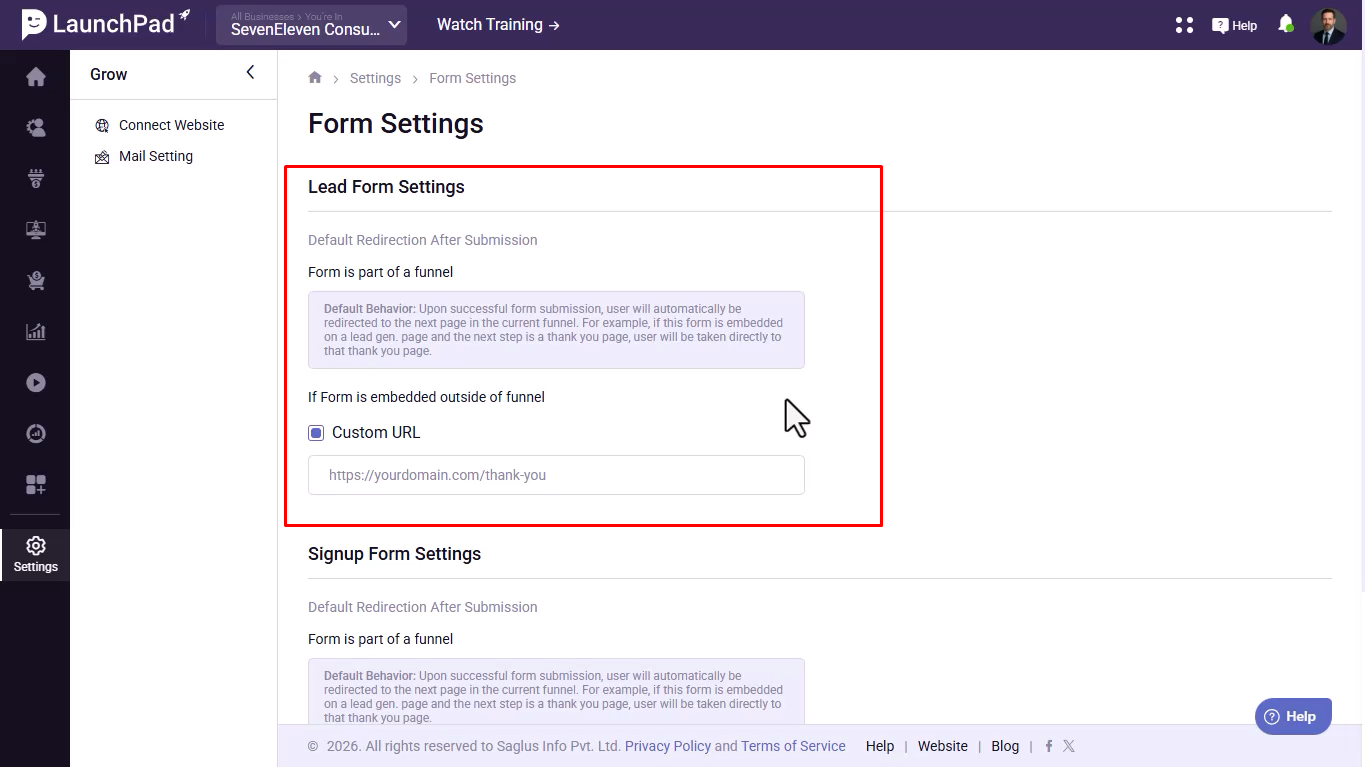Click the floating Help button
The image size is (1365, 767).
point(1292,716)
